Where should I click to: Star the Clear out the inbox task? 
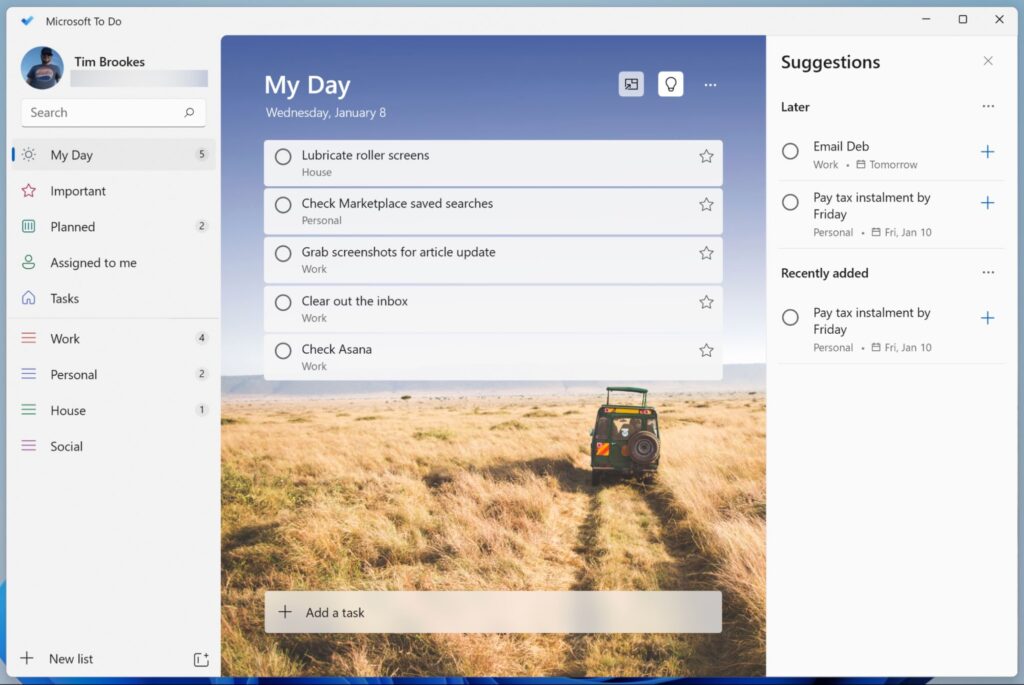706,302
